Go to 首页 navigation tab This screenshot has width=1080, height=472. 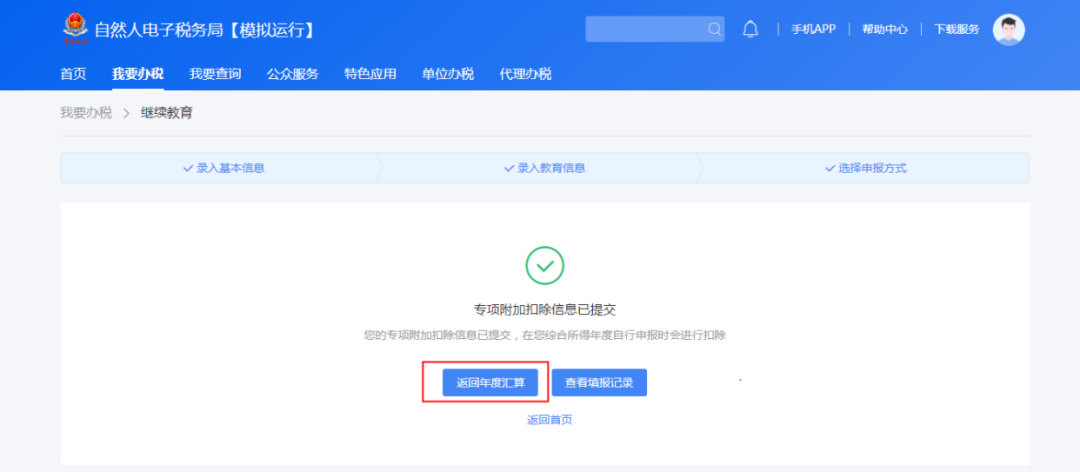tap(73, 73)
